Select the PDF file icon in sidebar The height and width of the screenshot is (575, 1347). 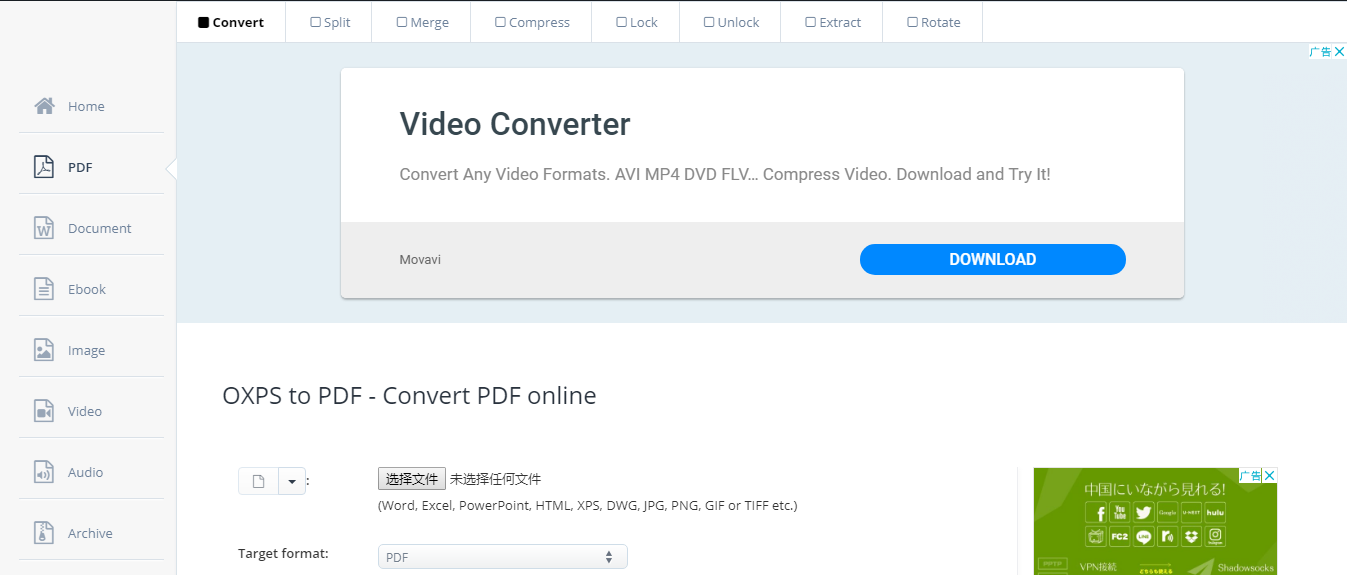point(43,167)
